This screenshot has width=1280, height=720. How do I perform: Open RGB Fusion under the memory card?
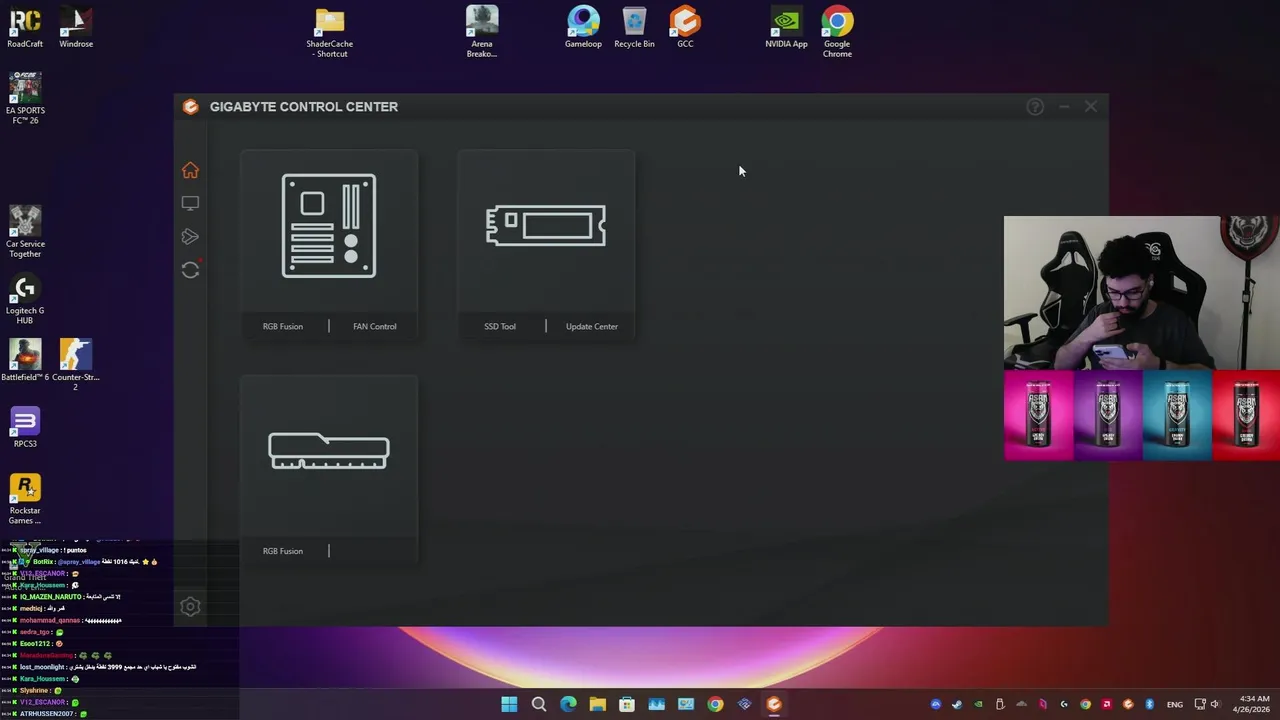point(283,551)
